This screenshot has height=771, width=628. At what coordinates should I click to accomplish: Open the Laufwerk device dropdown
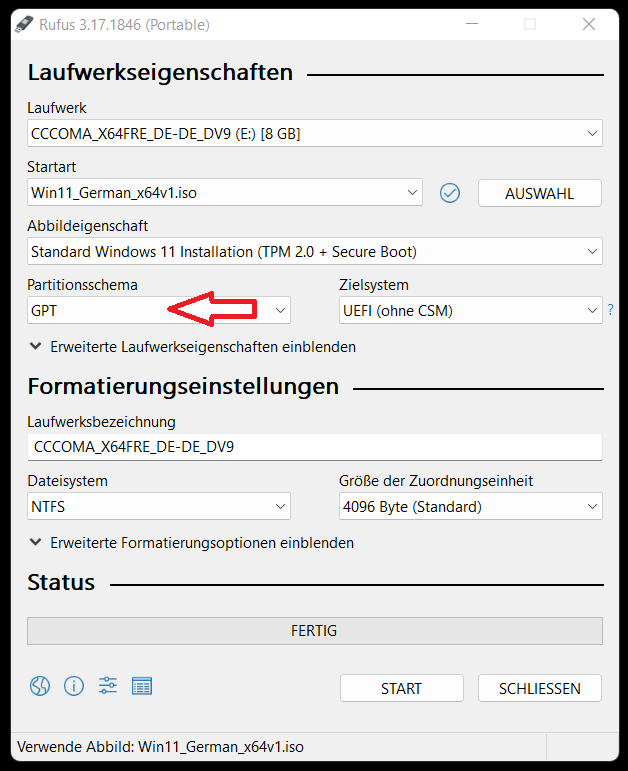315,133
